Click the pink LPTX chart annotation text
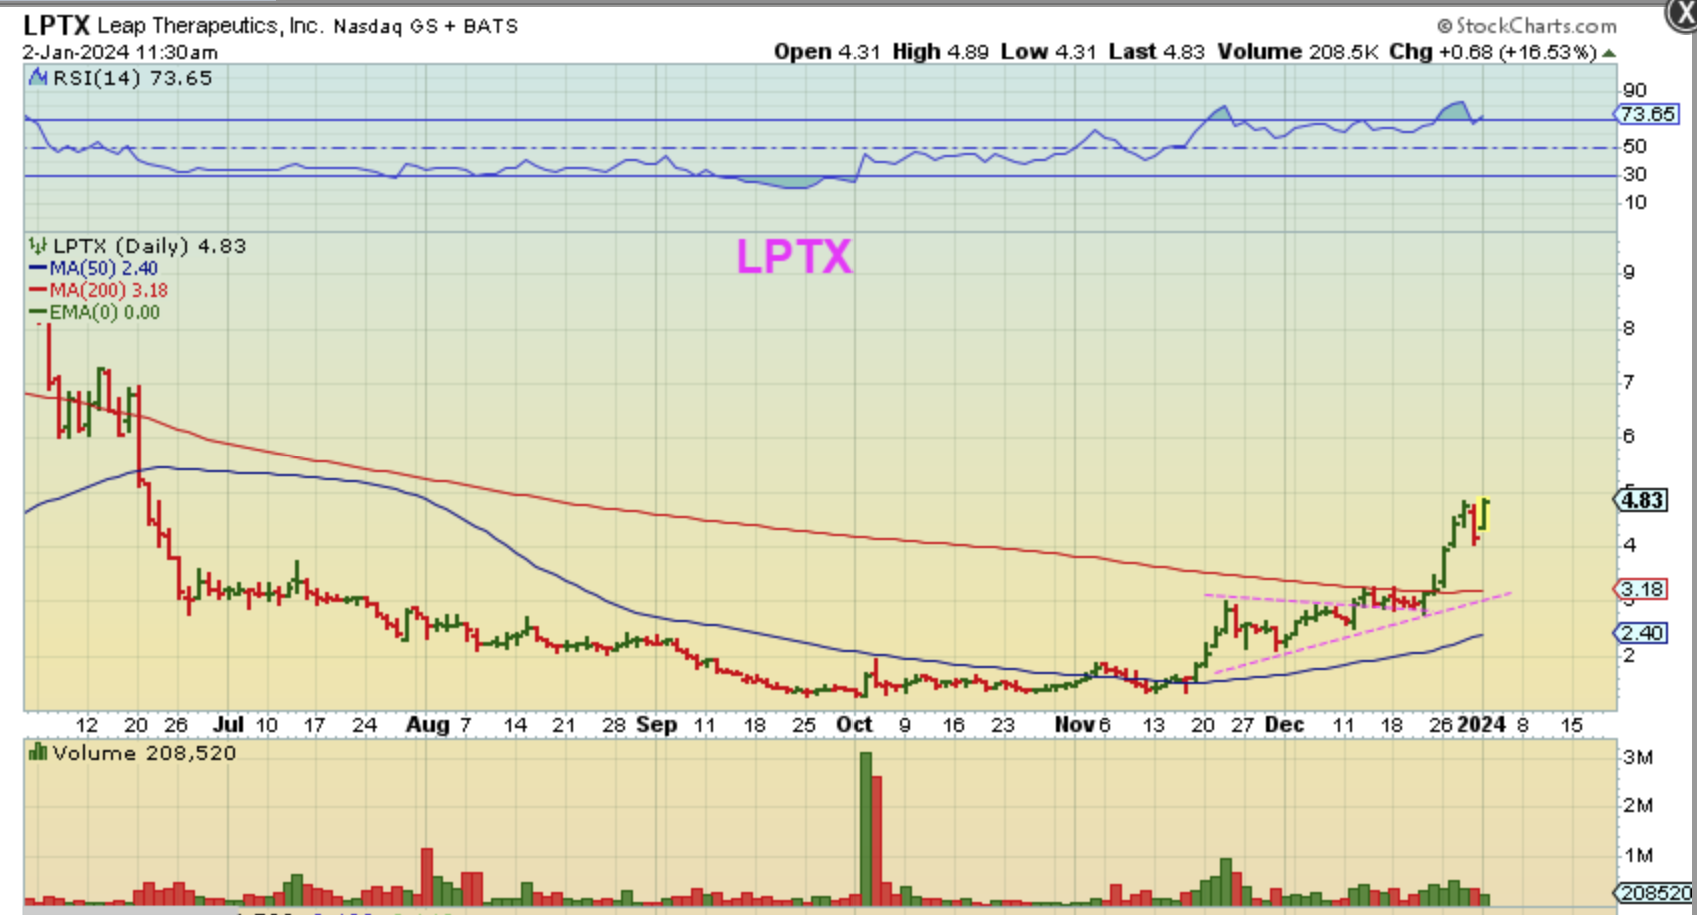The width and height of the screenshot is (1698, 915). [794, 257]
